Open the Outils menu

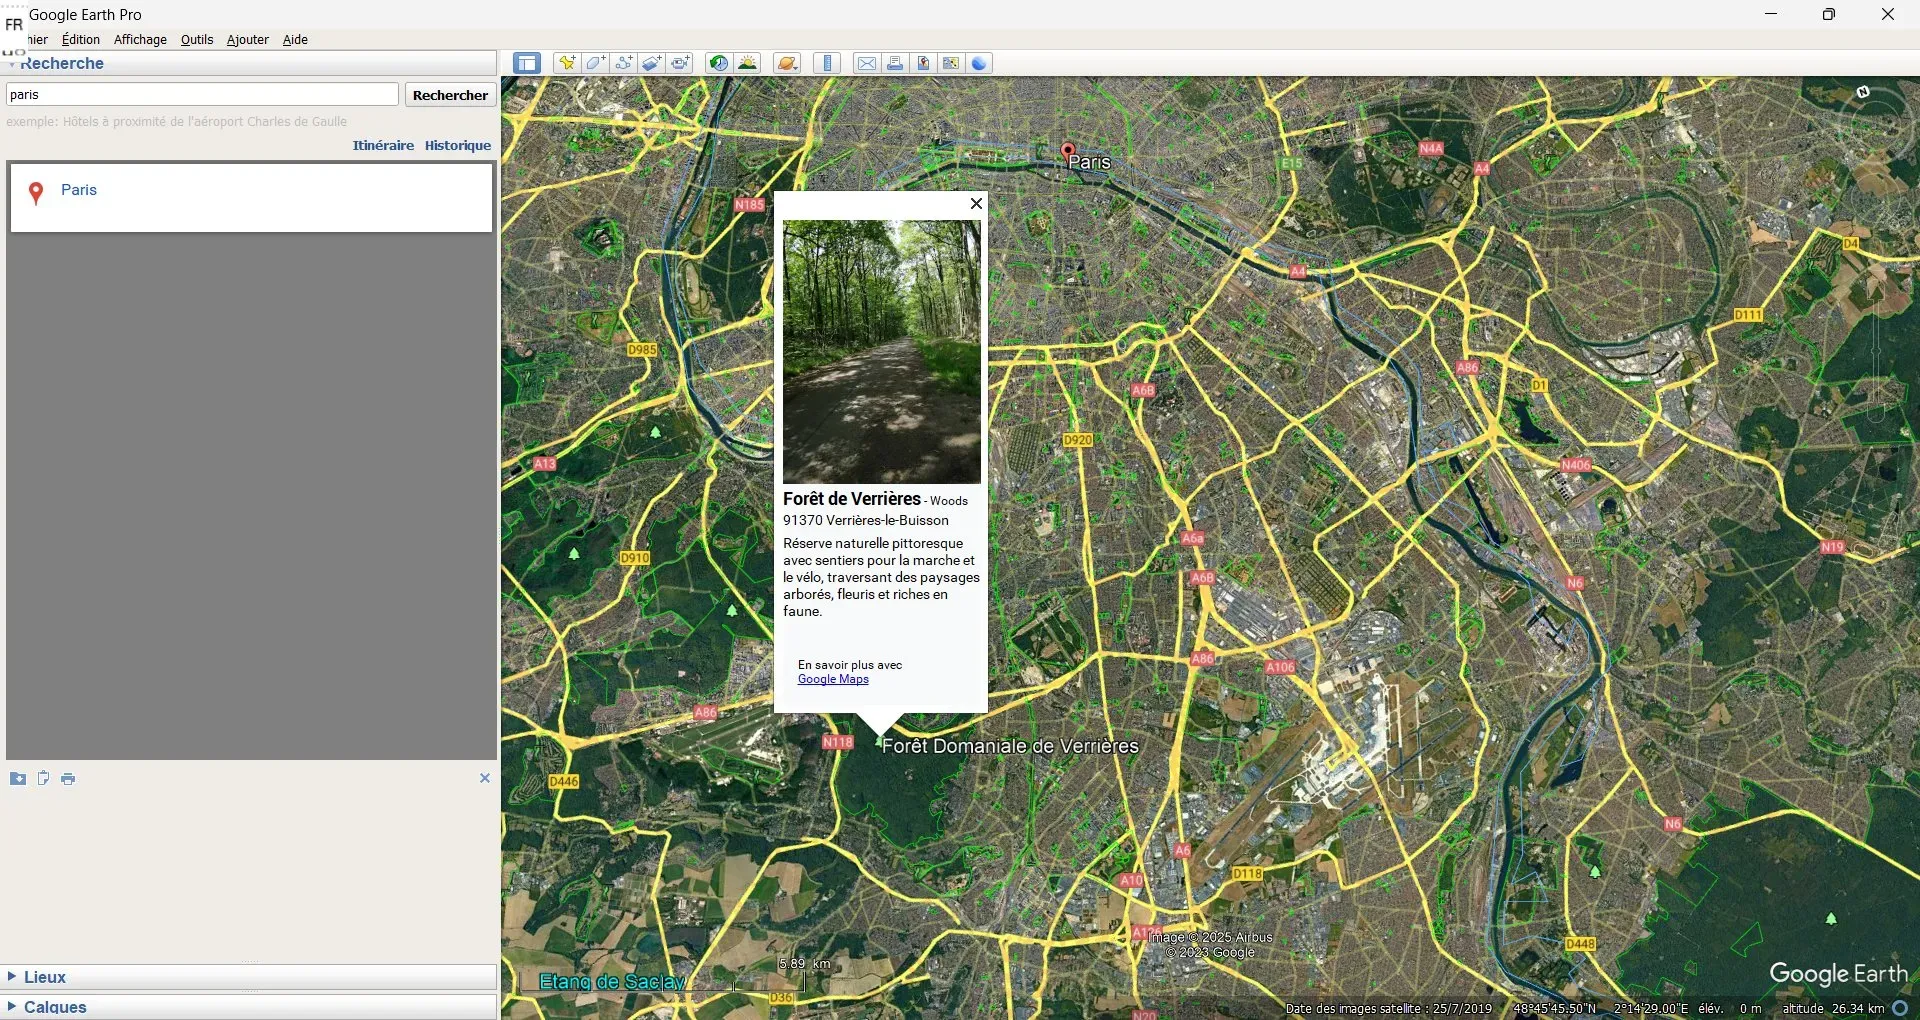point(197,40)
